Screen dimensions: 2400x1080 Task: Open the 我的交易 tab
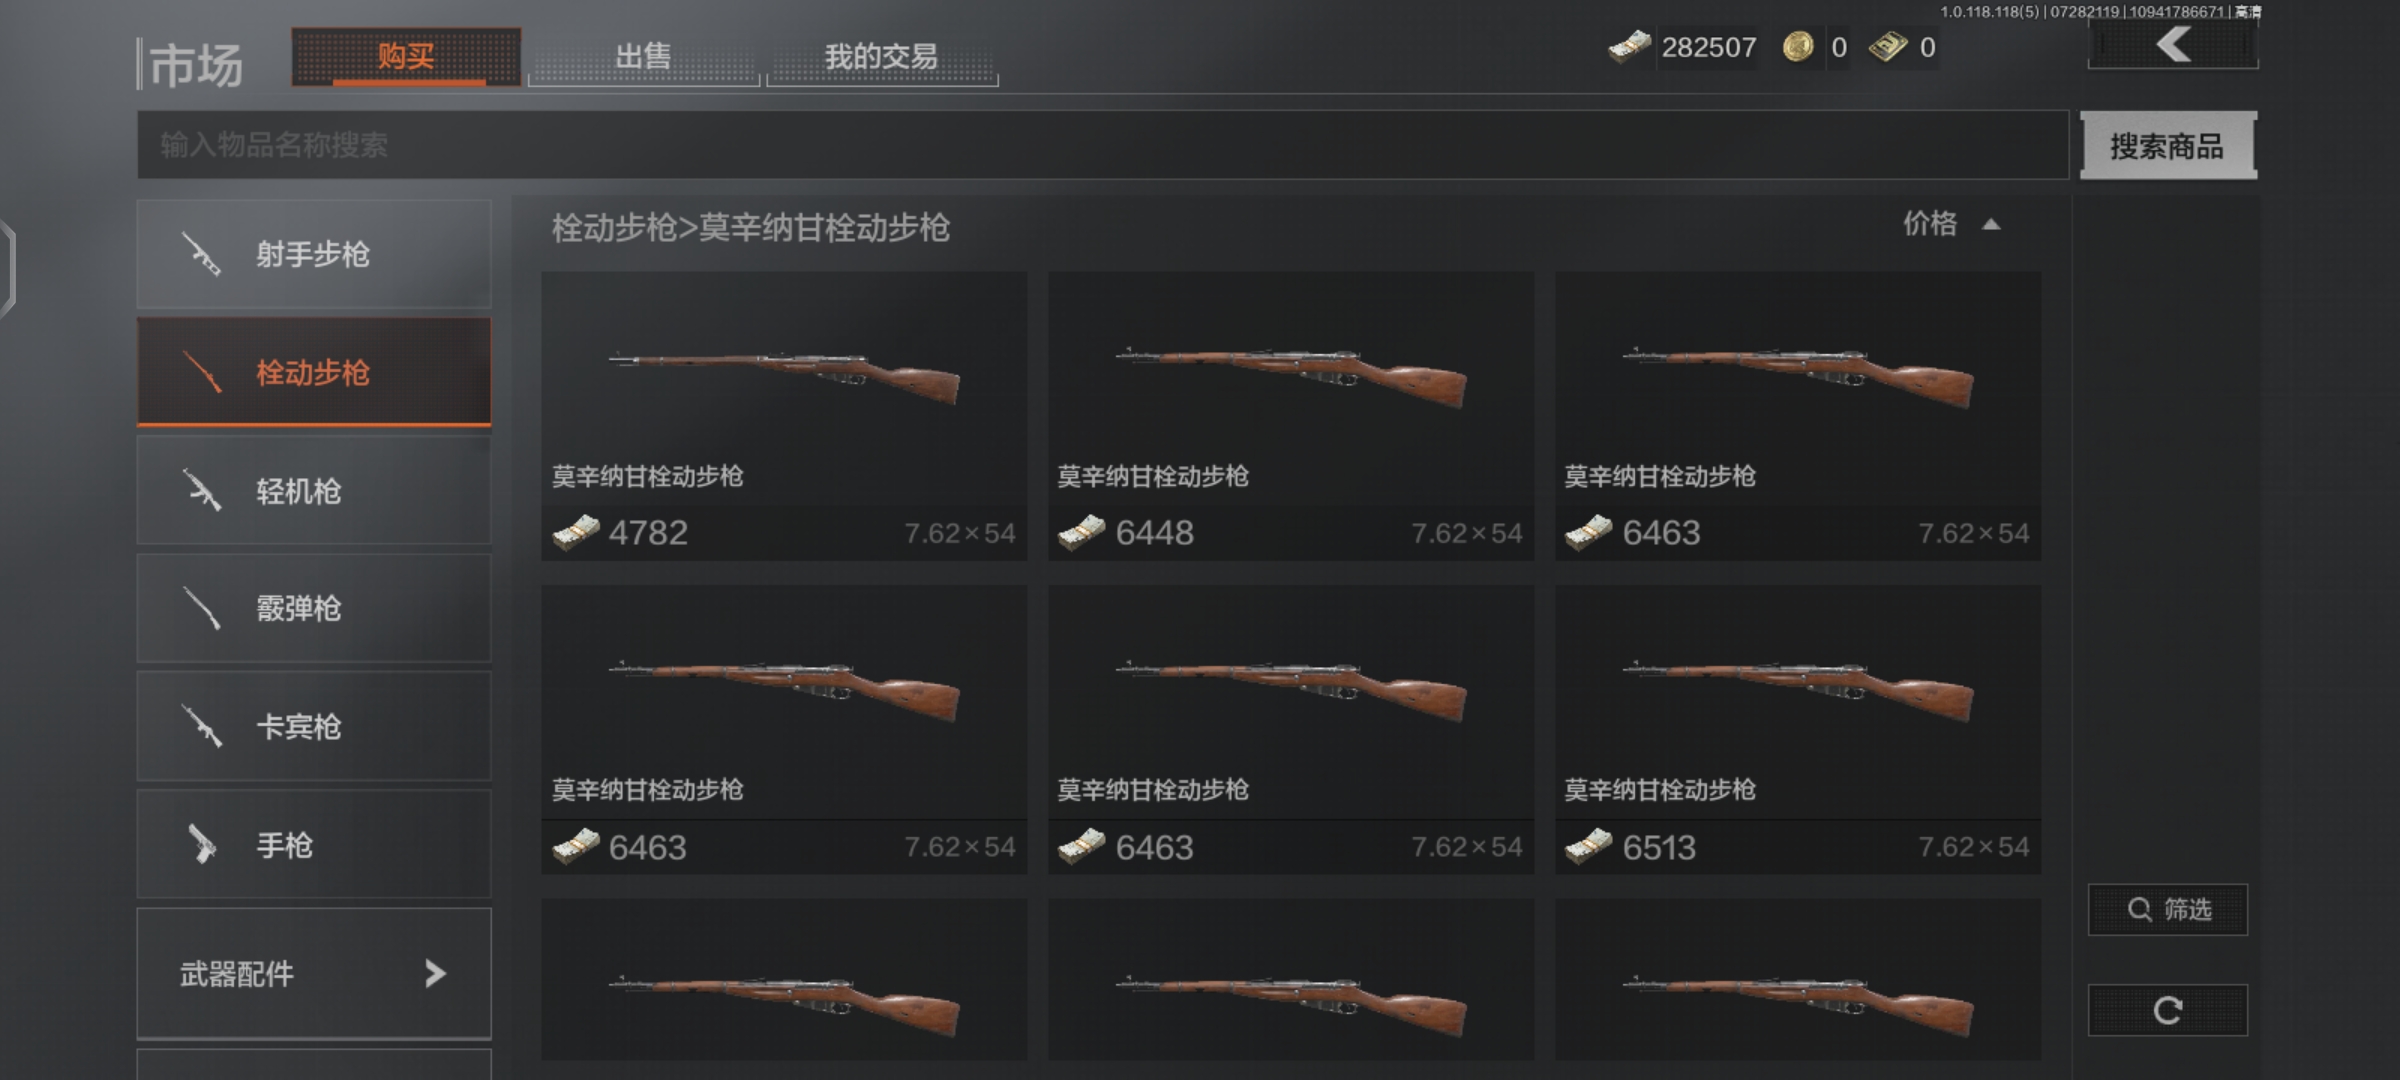click(x=881, y=56)
